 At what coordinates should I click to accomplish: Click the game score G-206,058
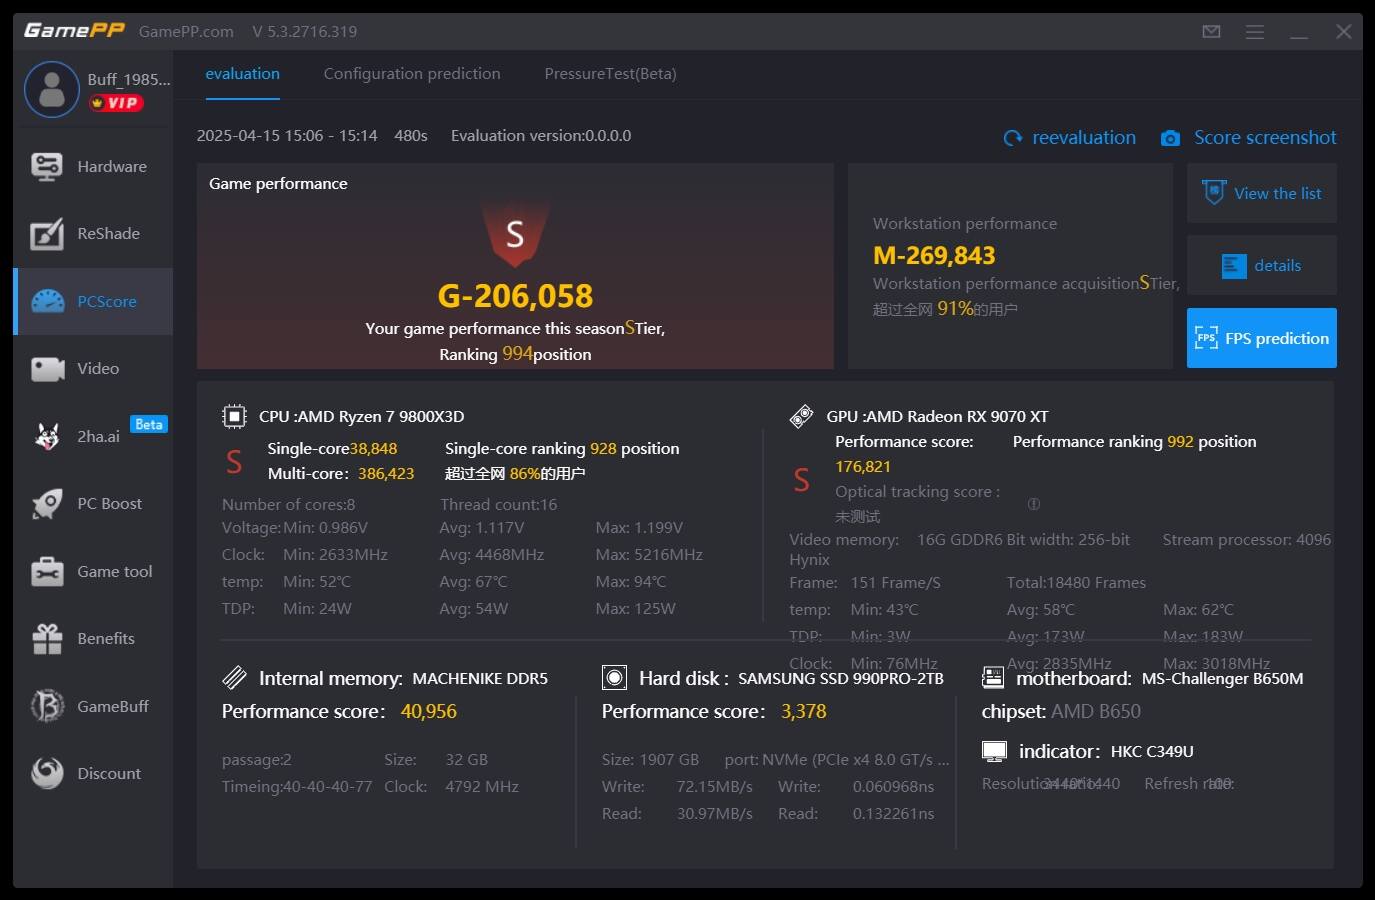coord(515,296)
